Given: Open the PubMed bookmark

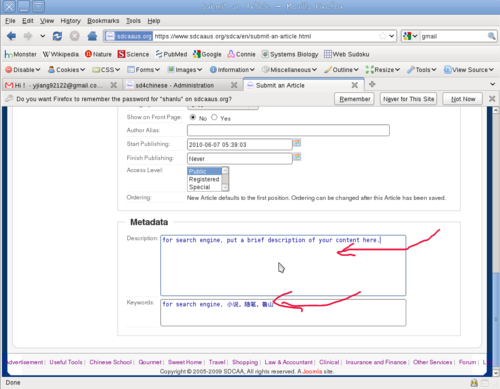Looking at the screenshot, I should point(171,54).
